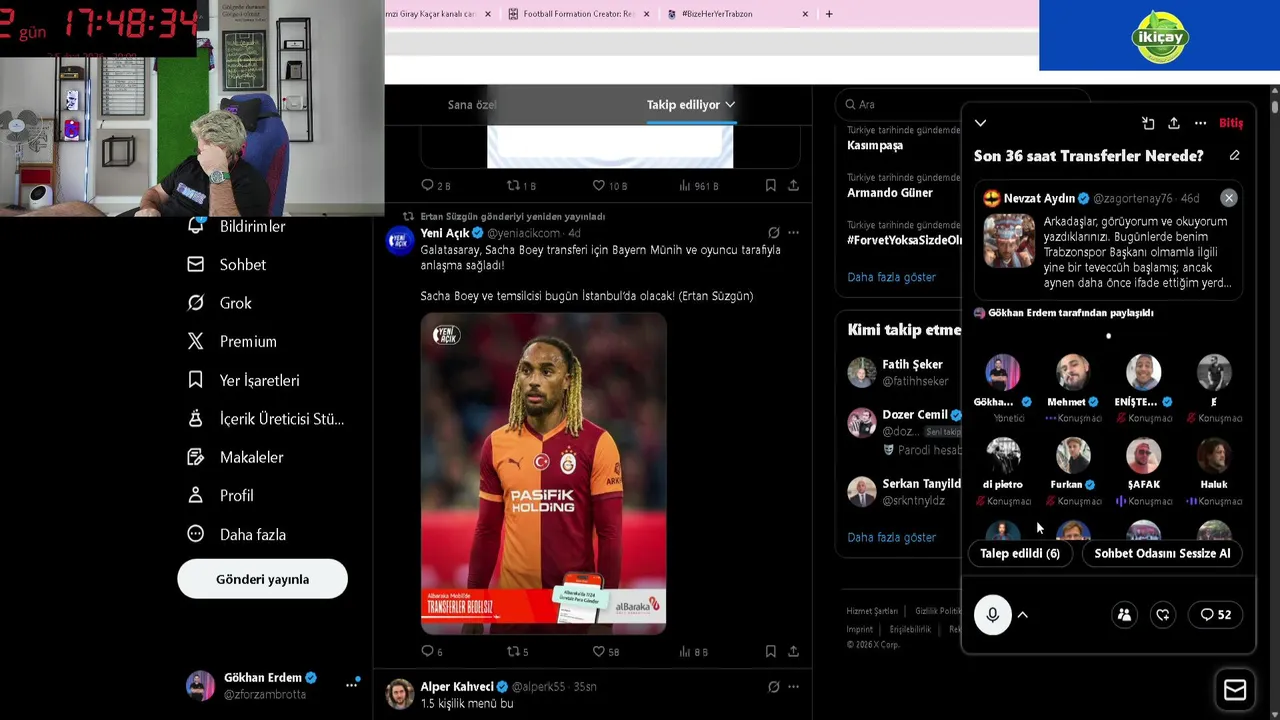Open Sohbet messages in sidebar
1280x720 pixels.
pos(227,265)
